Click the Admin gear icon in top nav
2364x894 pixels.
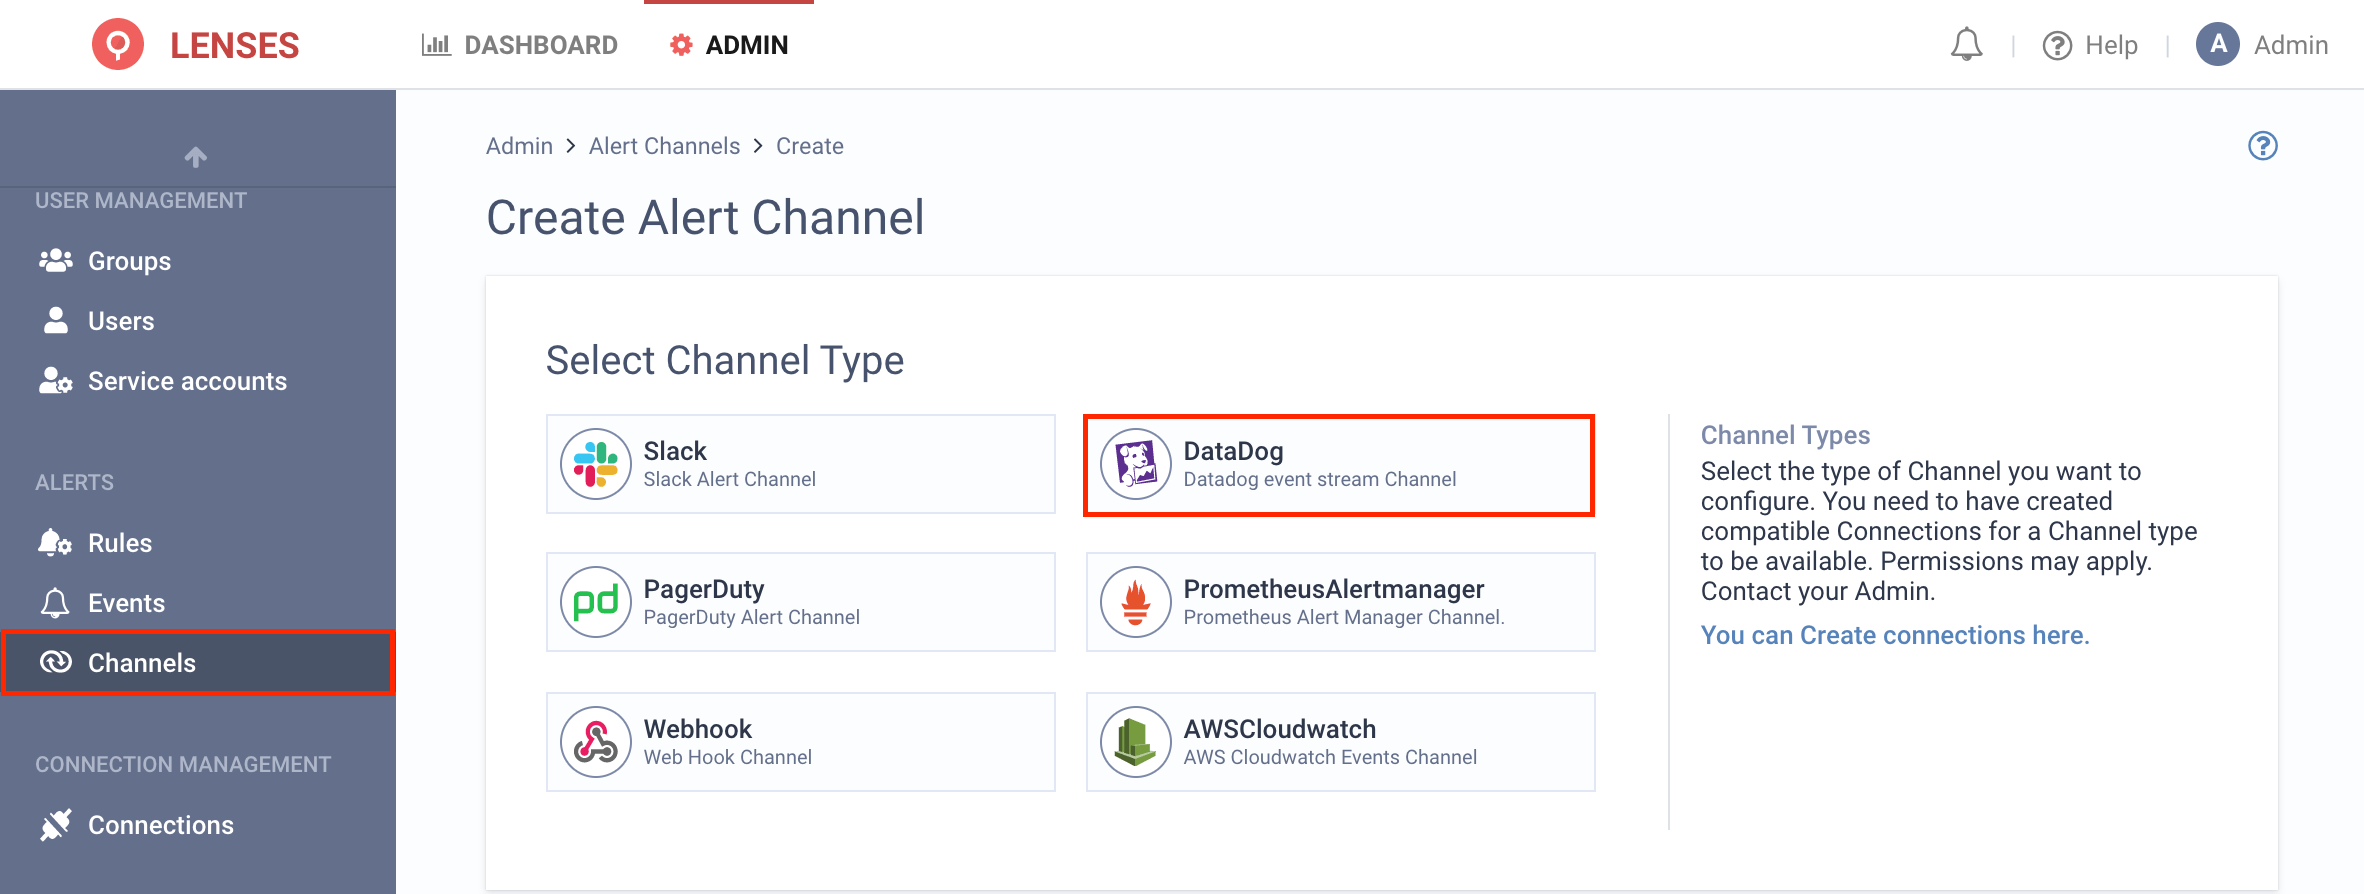tap(681, 45)
